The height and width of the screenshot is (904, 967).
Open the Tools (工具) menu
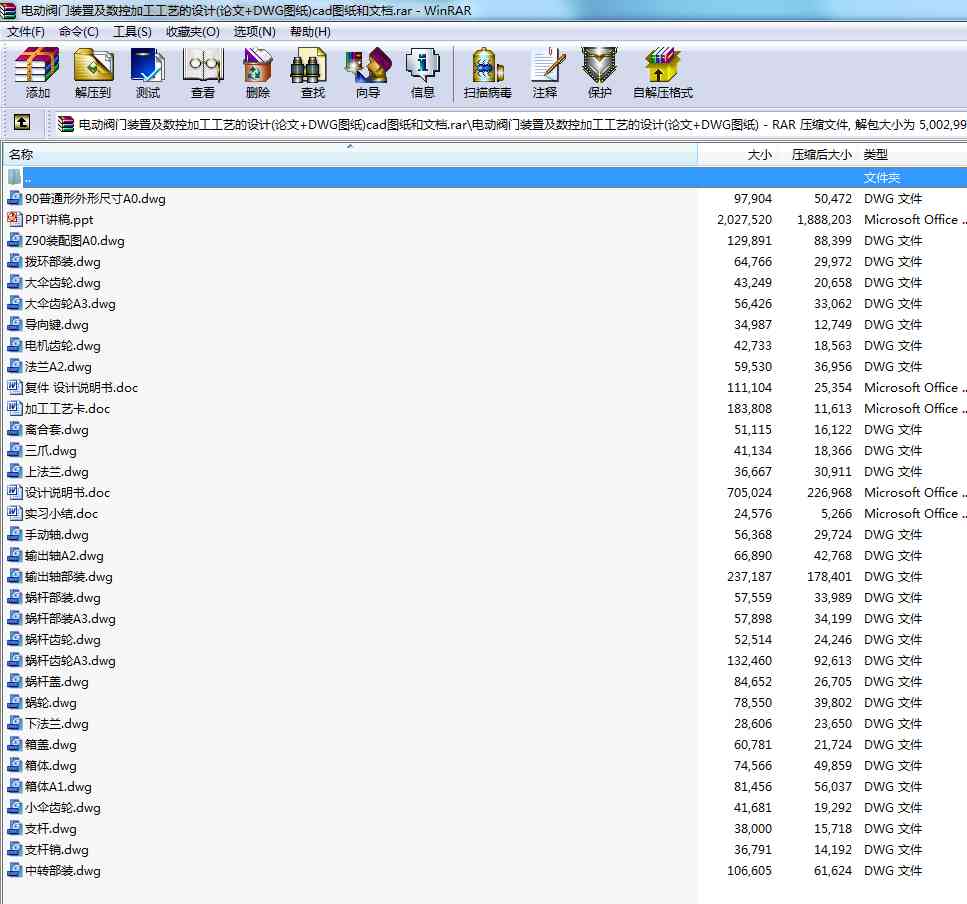[x=132, y=31]
